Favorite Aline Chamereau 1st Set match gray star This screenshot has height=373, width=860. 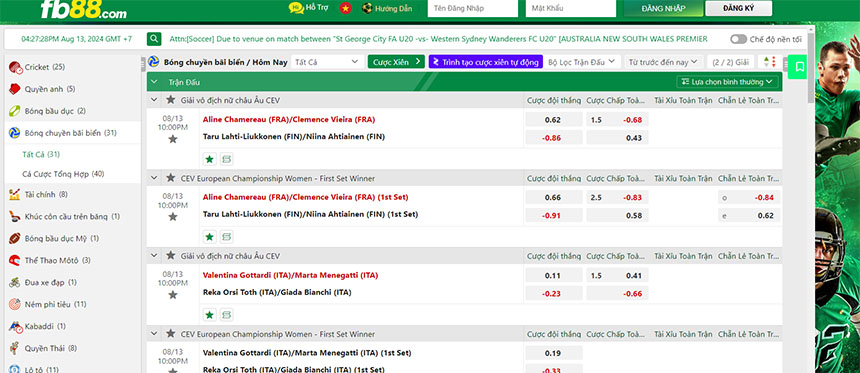[x=173, y=217]
